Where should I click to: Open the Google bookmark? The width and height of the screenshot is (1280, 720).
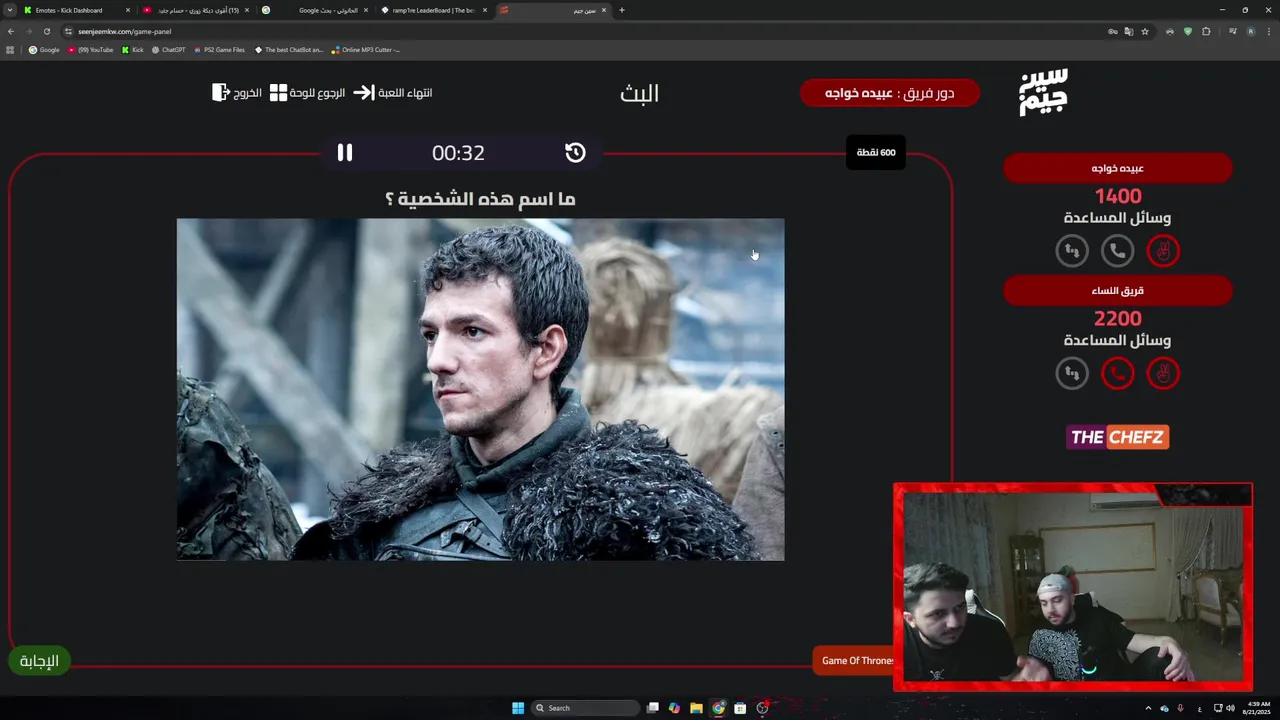pos(44,49)
